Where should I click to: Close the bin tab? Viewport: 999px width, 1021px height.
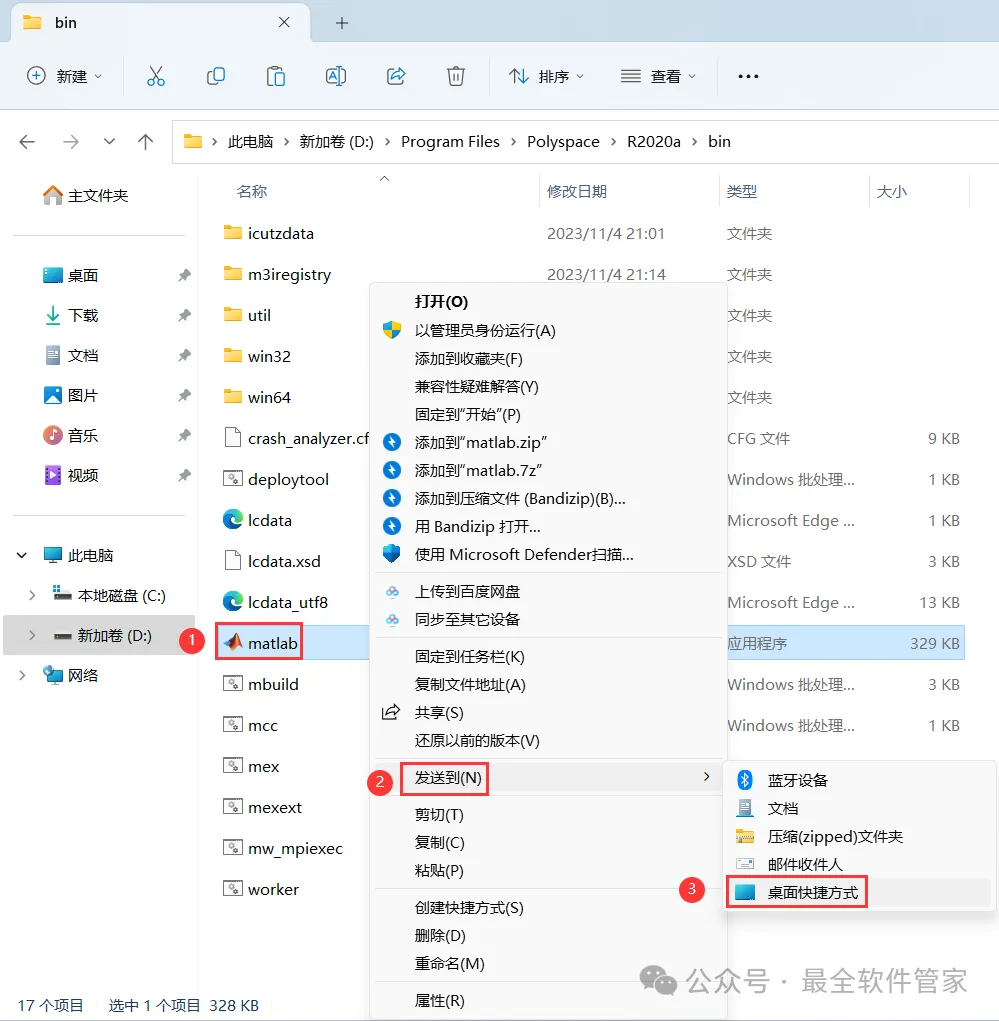pos(284,23)
